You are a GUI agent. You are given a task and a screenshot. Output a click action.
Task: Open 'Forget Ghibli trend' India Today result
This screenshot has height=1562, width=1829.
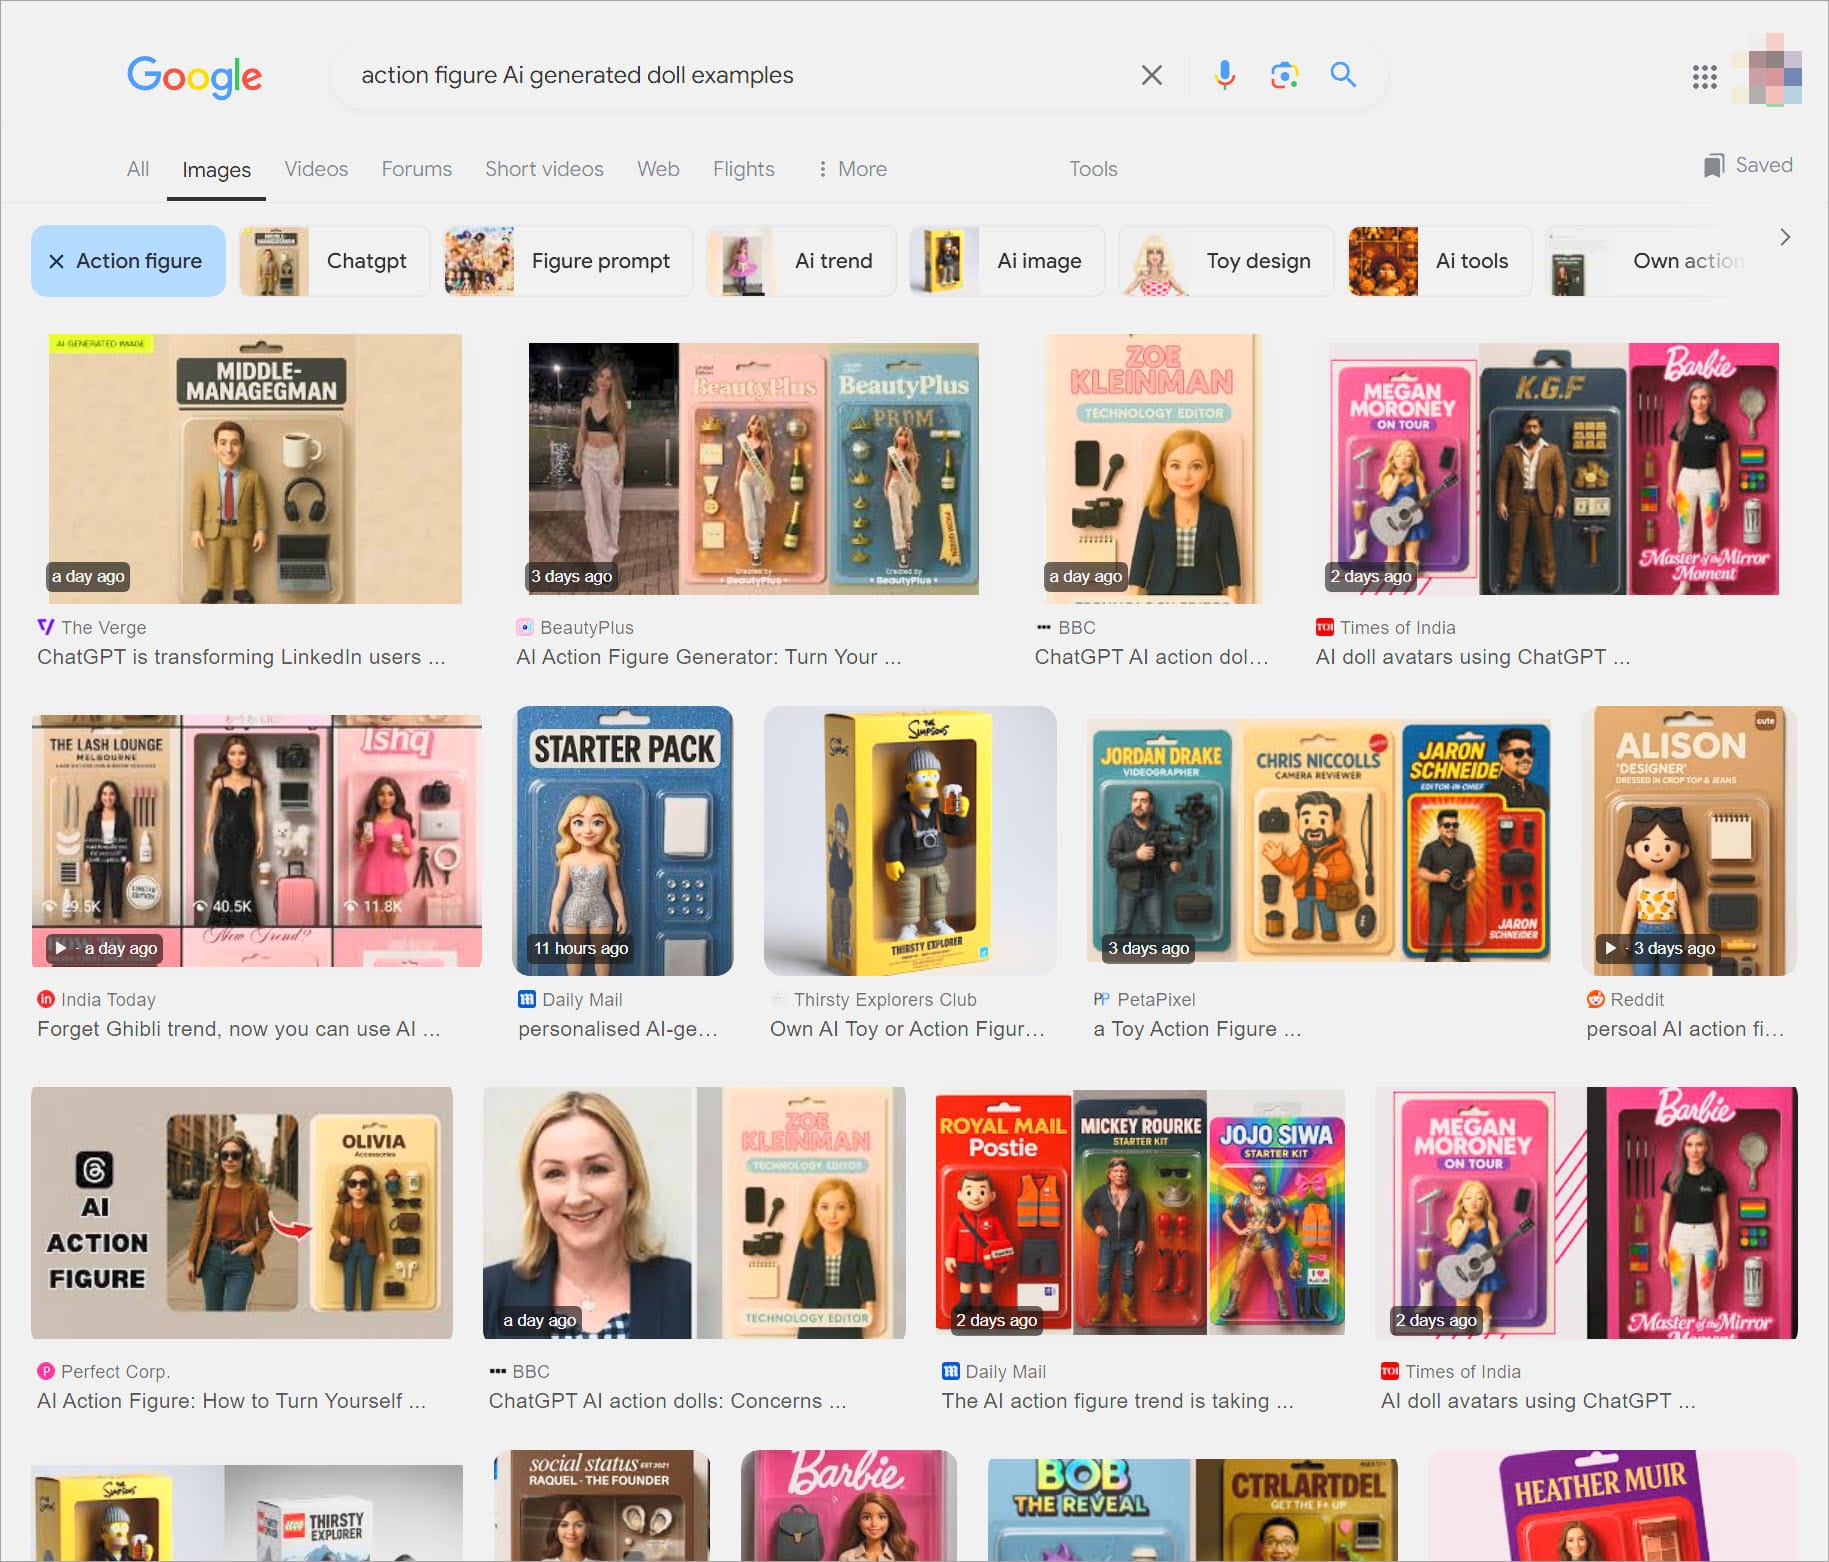coord(238,1029)
